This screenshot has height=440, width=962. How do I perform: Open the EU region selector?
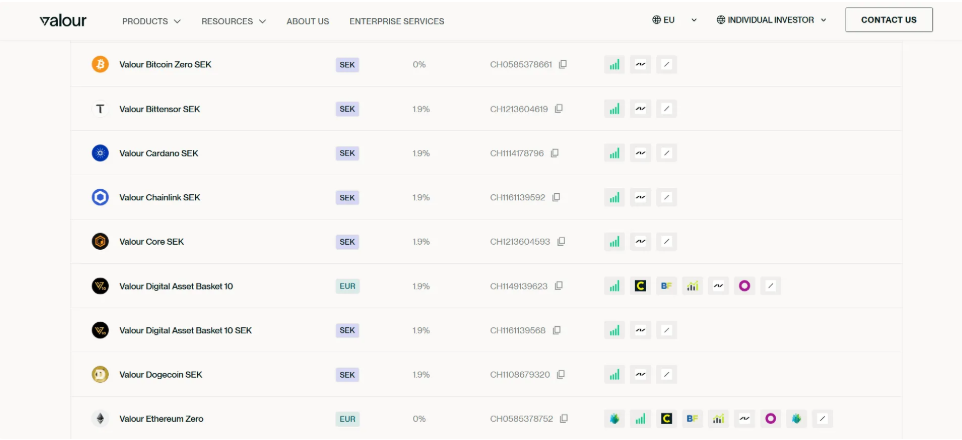click(x=674, y=20)
